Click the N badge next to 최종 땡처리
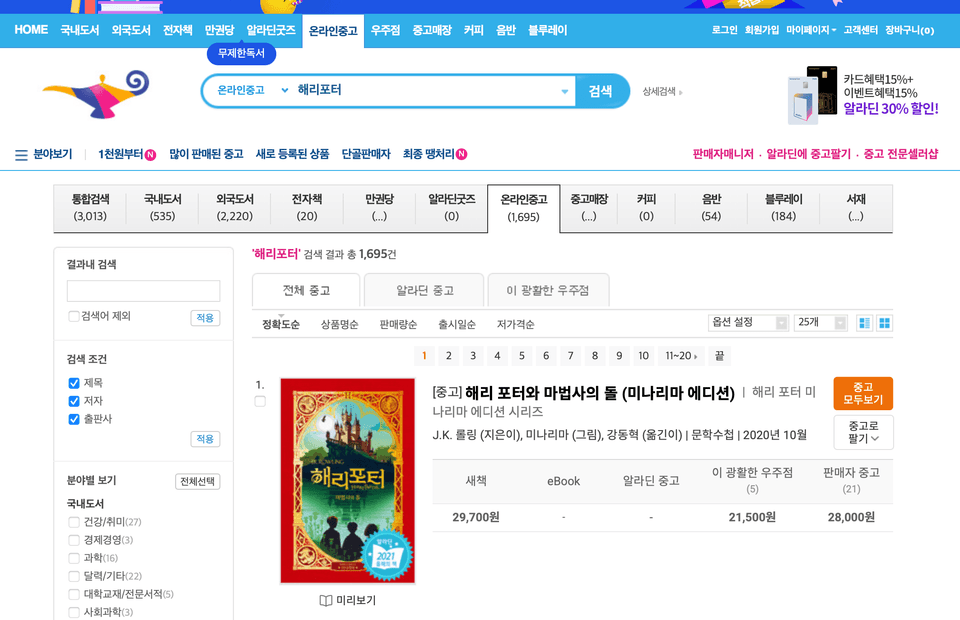The image size is (960, 620). 462,154
